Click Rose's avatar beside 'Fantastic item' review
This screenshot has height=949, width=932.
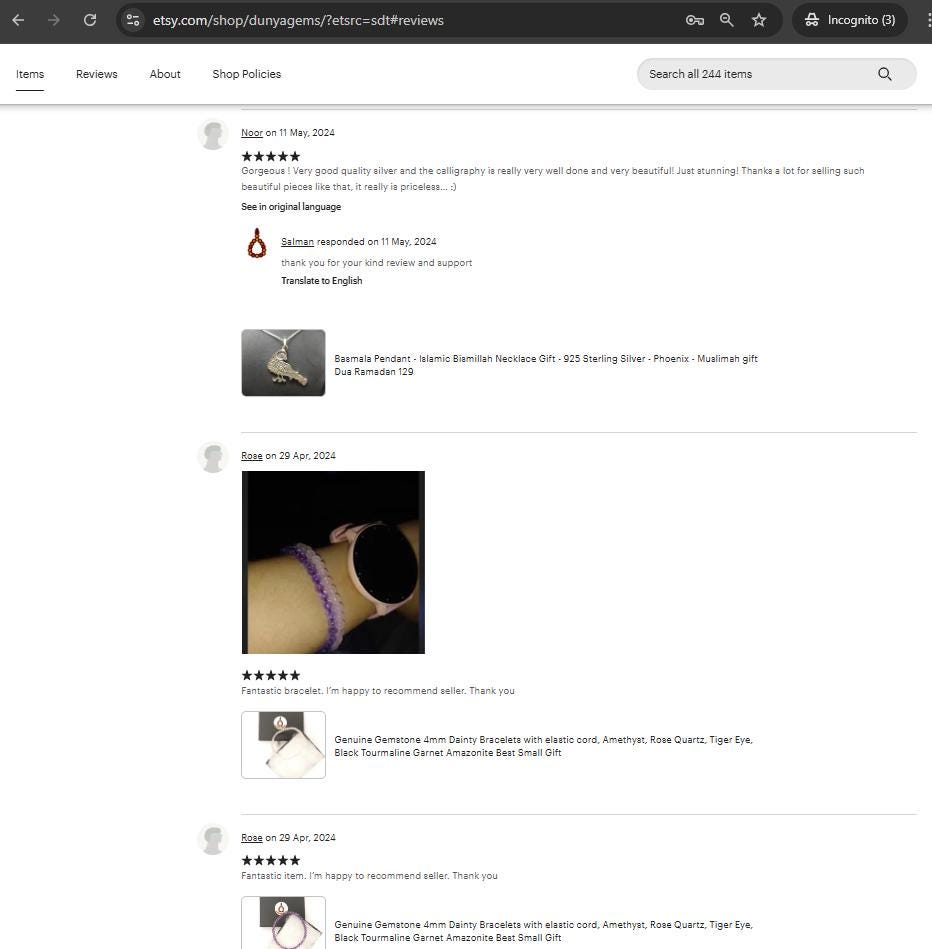[213, 839]
